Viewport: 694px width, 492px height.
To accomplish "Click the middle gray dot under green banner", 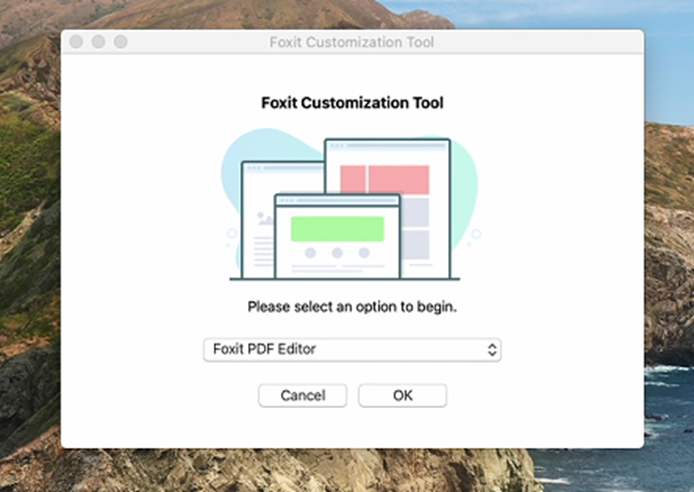I will (337, 253).
